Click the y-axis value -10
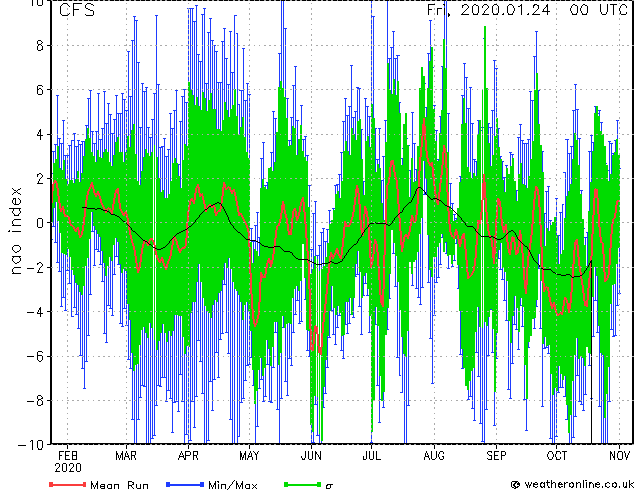This screenshot has width=634, height=490. point(31,445)
